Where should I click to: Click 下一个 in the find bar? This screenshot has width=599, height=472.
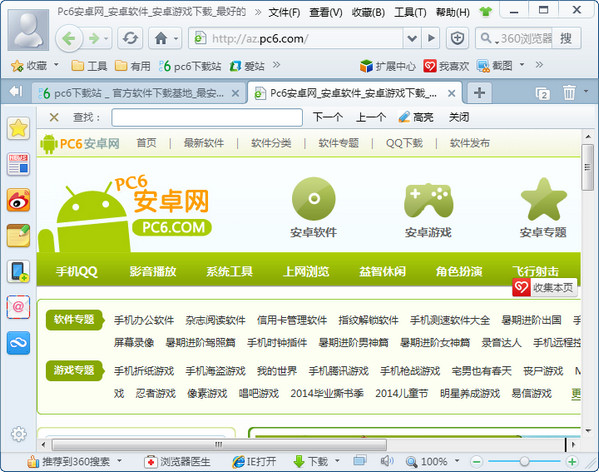327,117
